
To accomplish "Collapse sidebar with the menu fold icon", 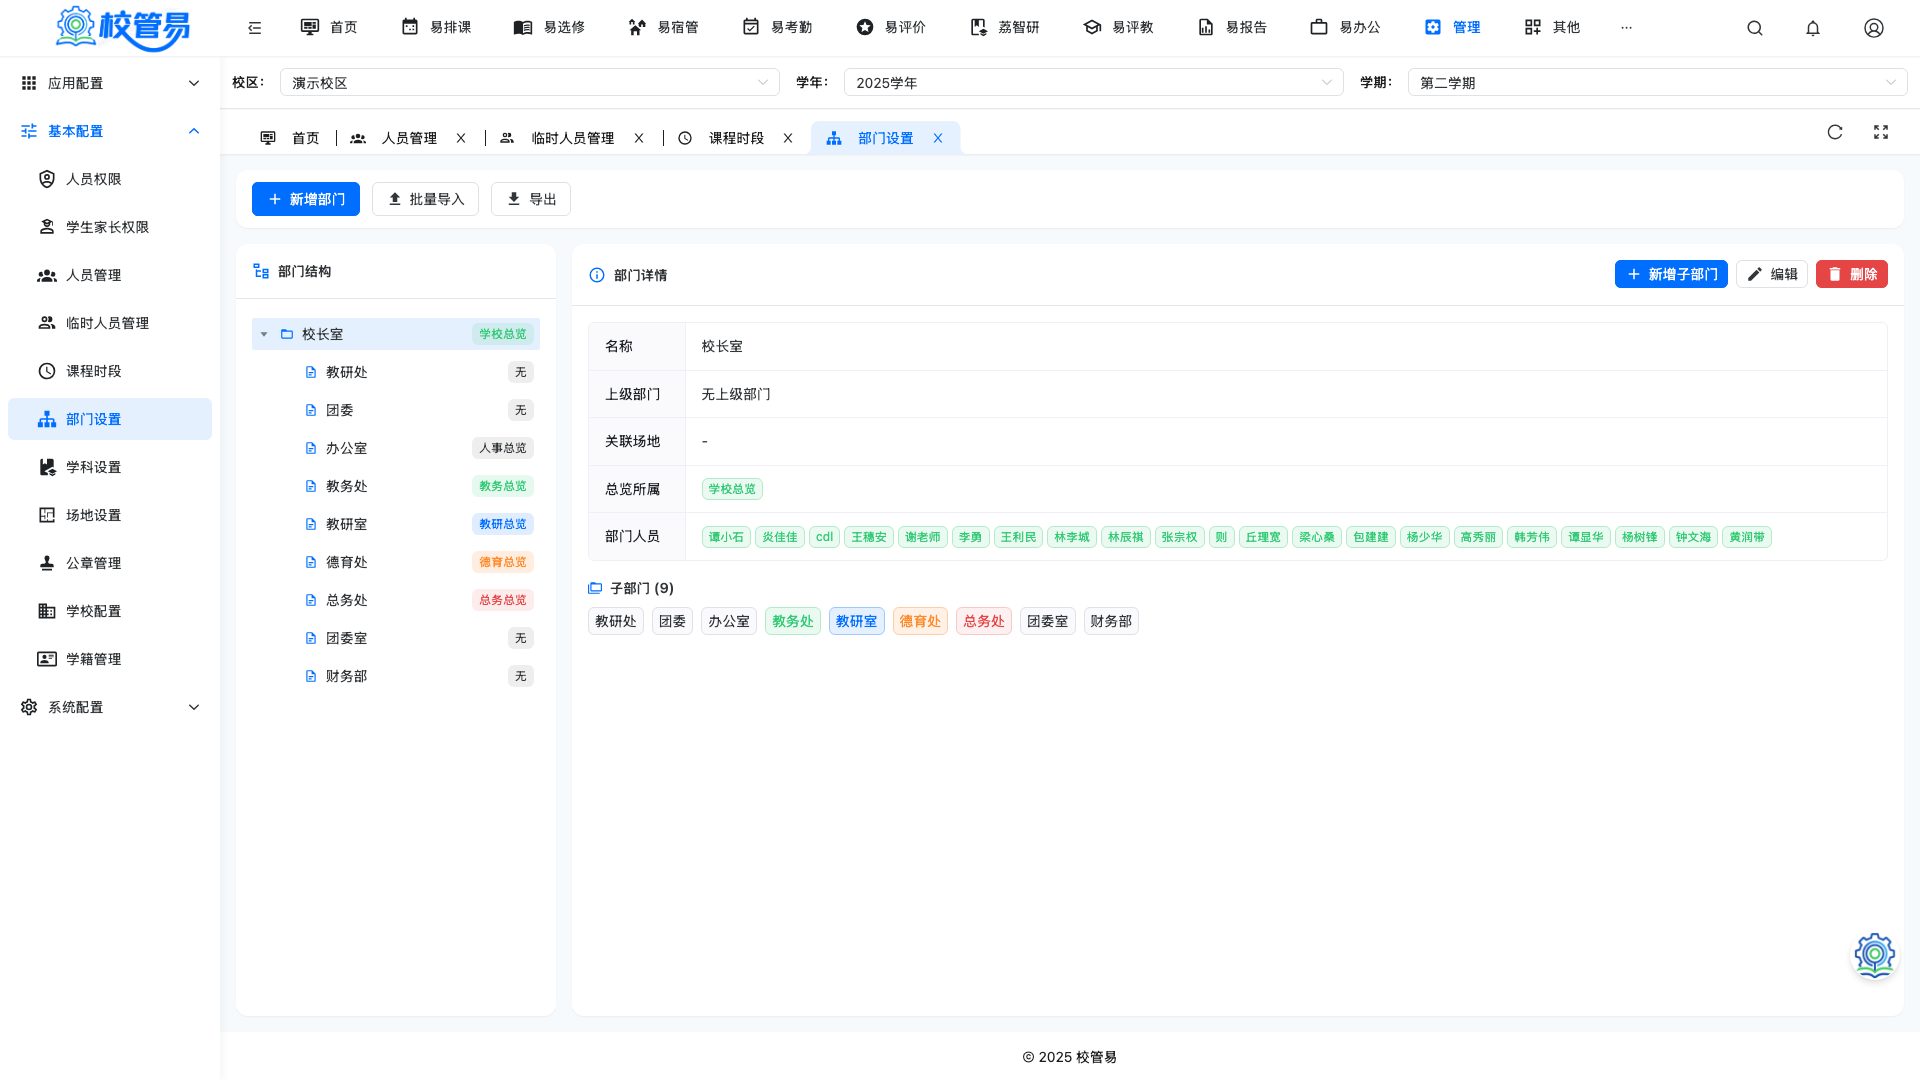I will coord(255,28).
